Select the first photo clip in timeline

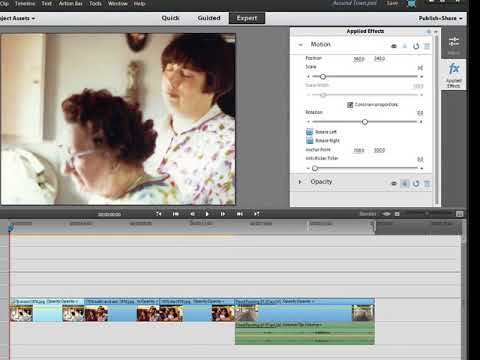[47, 310]
